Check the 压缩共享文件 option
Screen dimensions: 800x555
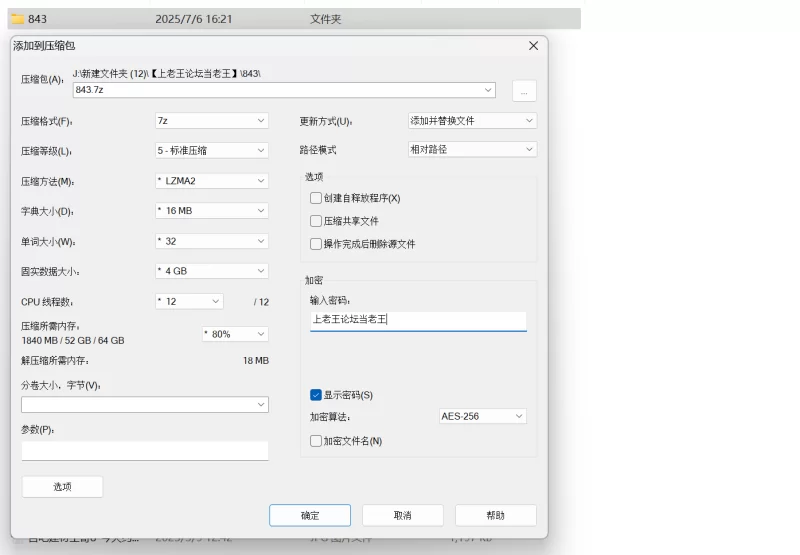(x=316, y=221)
